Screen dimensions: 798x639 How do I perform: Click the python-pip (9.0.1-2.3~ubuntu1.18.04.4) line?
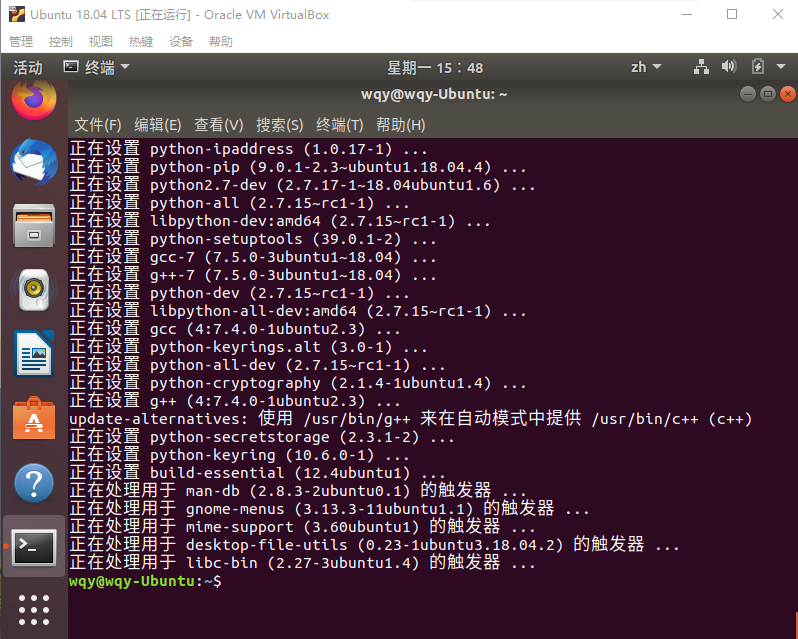[x=298, y=167]
